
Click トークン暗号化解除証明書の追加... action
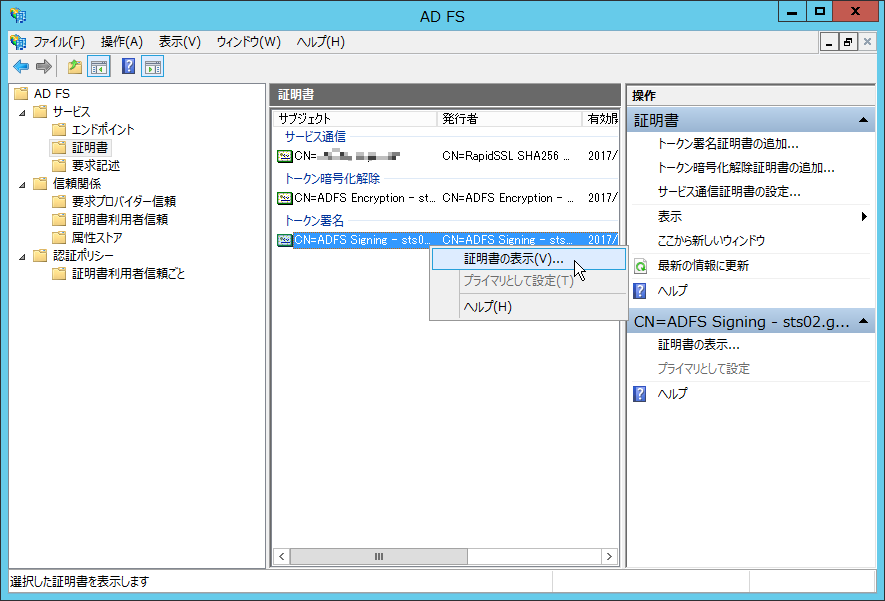(746, 168)
